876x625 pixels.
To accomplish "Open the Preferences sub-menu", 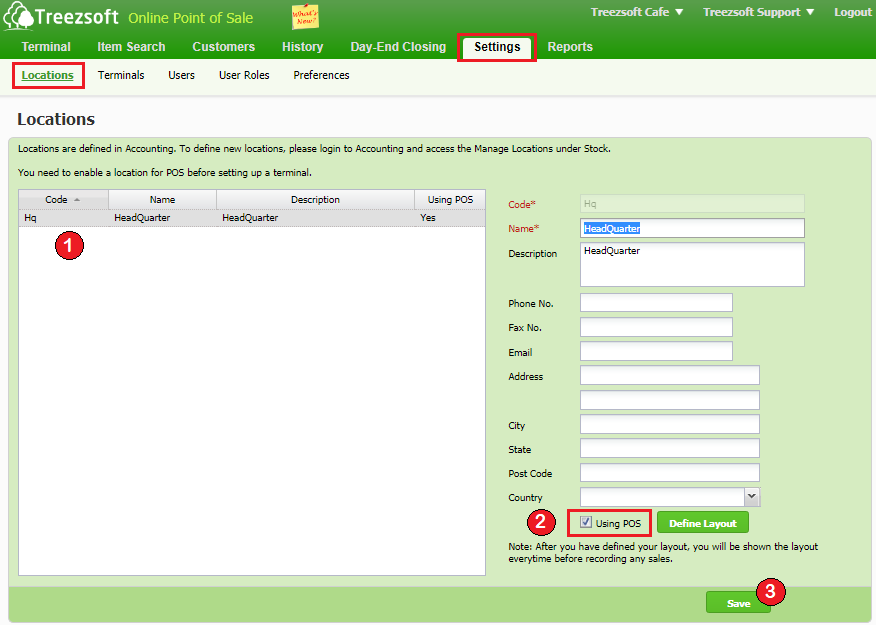I will click(x=321, y=75).
